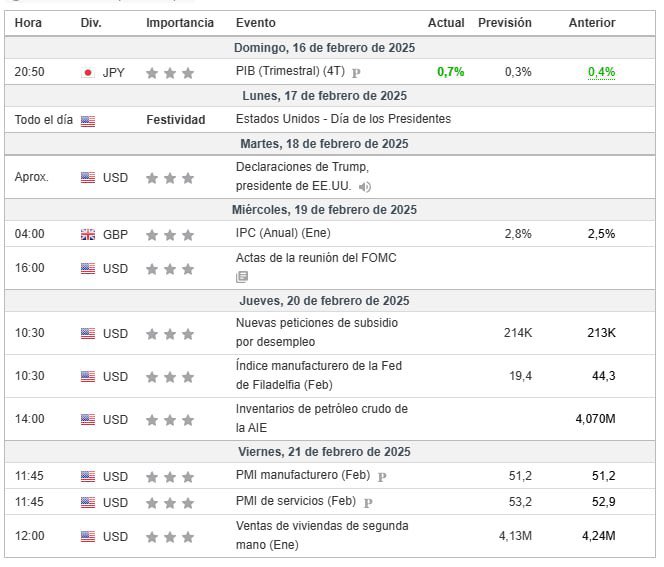Screen dimensions: 664x567
Task: Open Actas de la reunión del FOMC event
Action: (316, 258)
